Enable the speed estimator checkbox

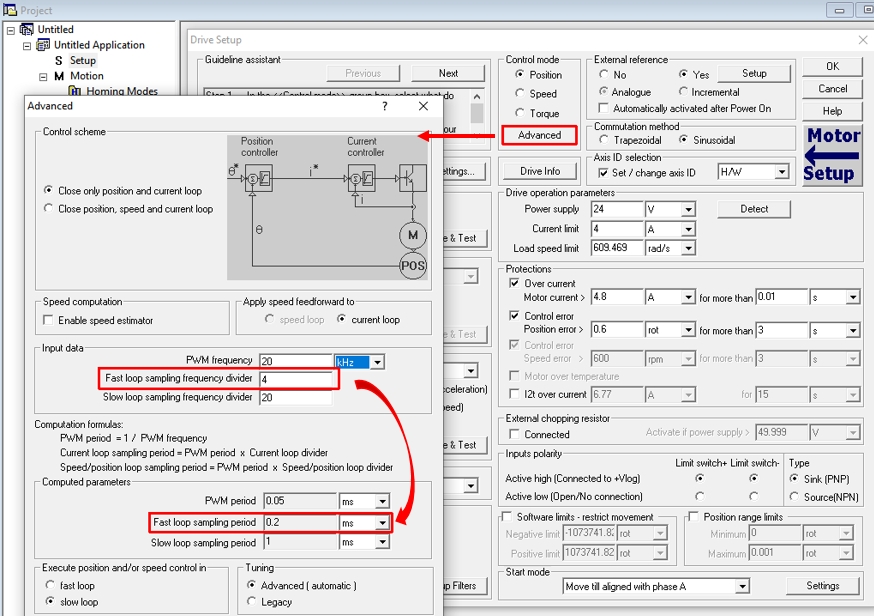(x=48, y=320)
